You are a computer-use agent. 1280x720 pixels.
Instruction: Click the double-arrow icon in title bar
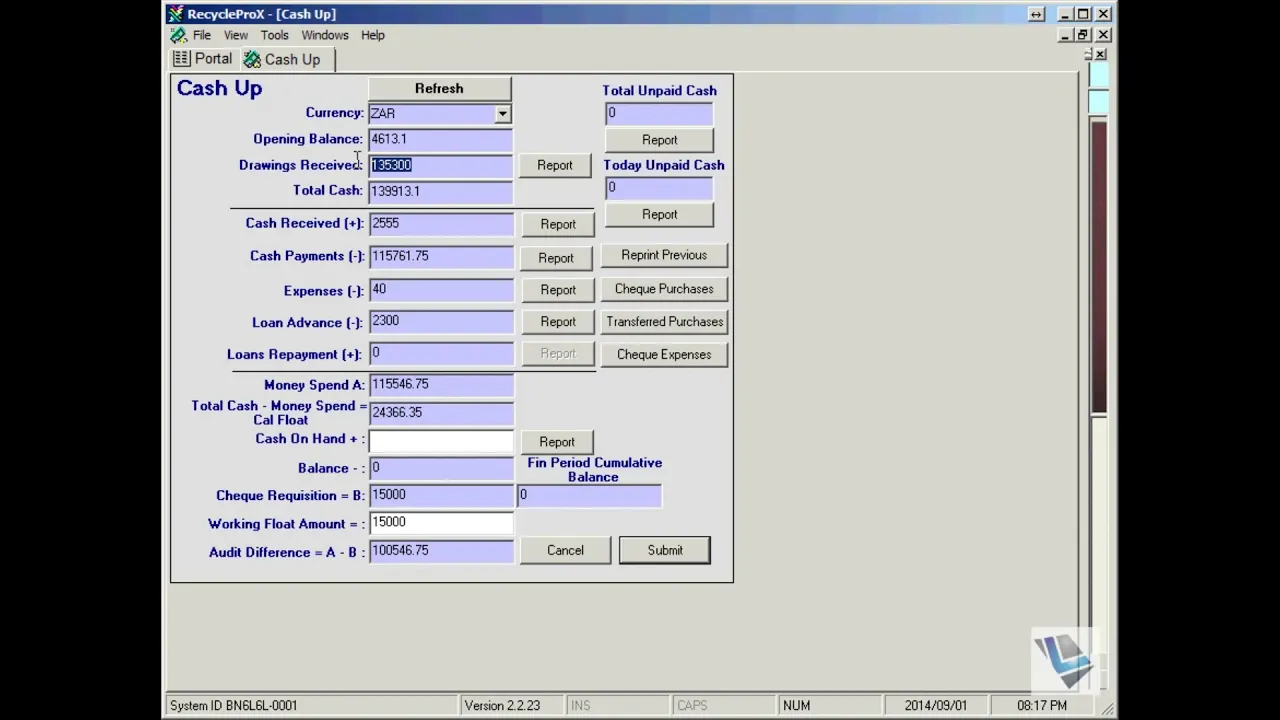pyautogui.click(x=1037, y=14)
